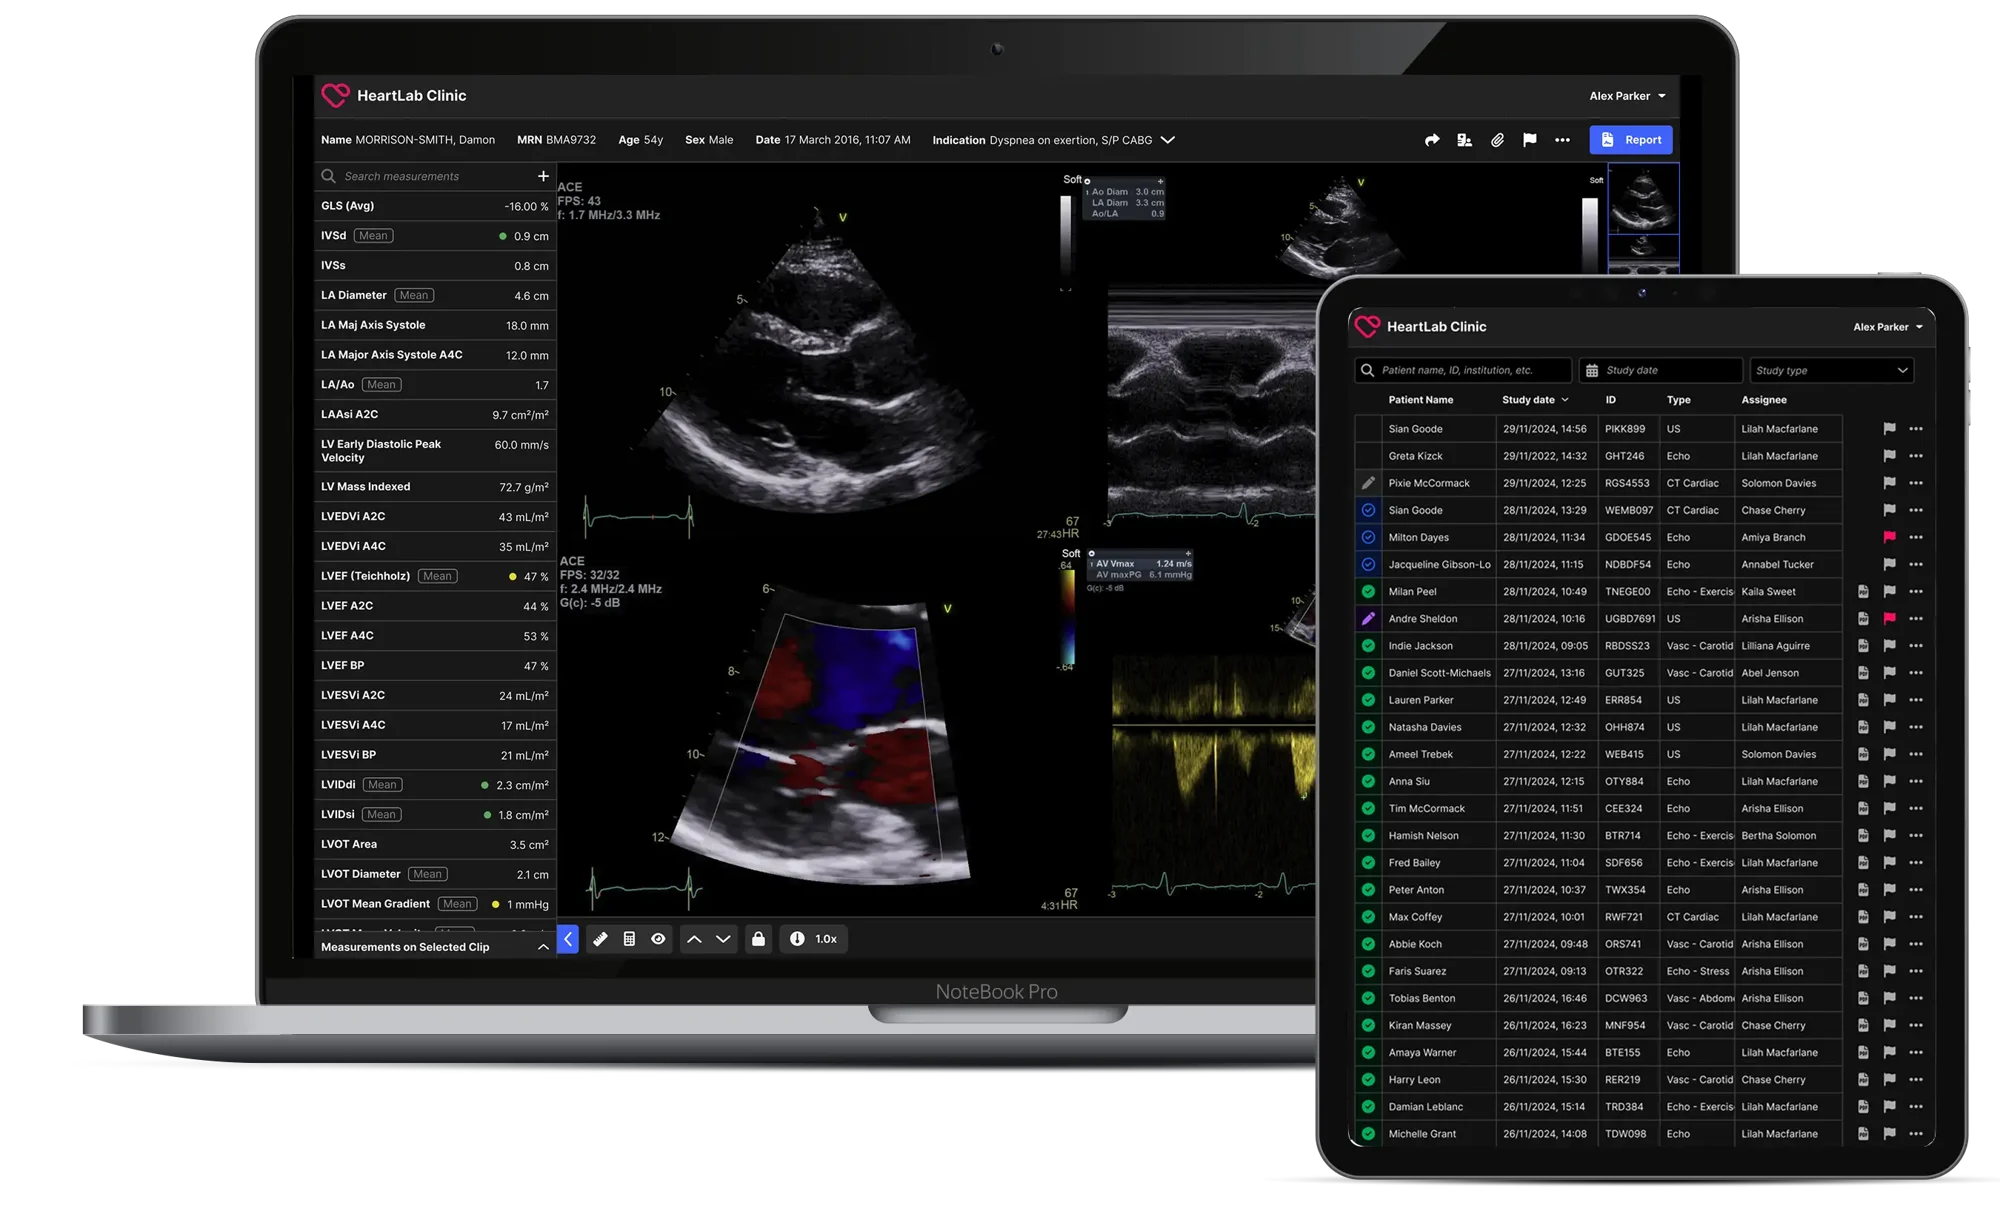2000x1208 pixels.
Task: Click the red flag on Andre Sheldon row
Action: pyautogui.click(x=1889, y=619)
